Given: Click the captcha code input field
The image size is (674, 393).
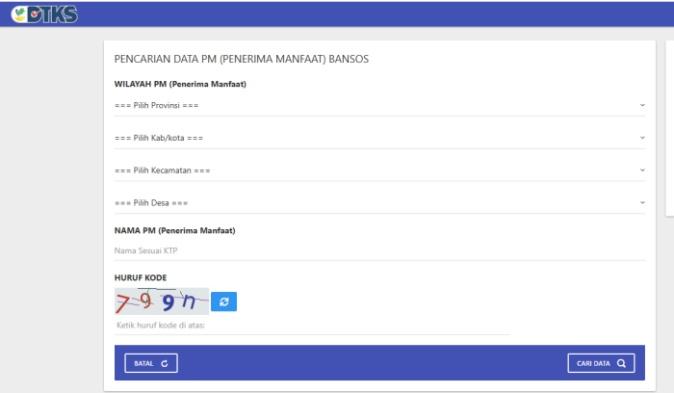Looking at the screenshot, I should pos(313,325).
